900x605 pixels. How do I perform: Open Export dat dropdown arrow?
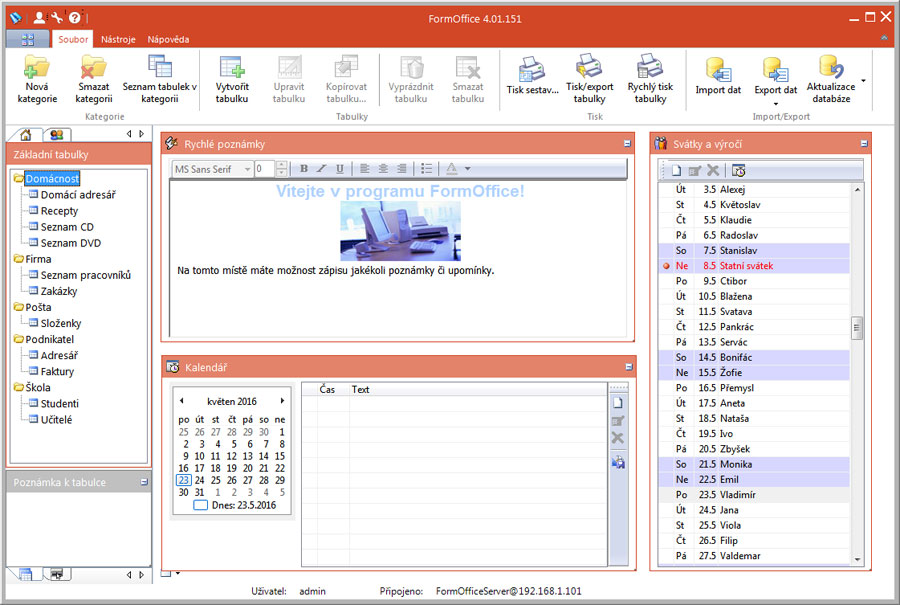[x=775, y=104]
